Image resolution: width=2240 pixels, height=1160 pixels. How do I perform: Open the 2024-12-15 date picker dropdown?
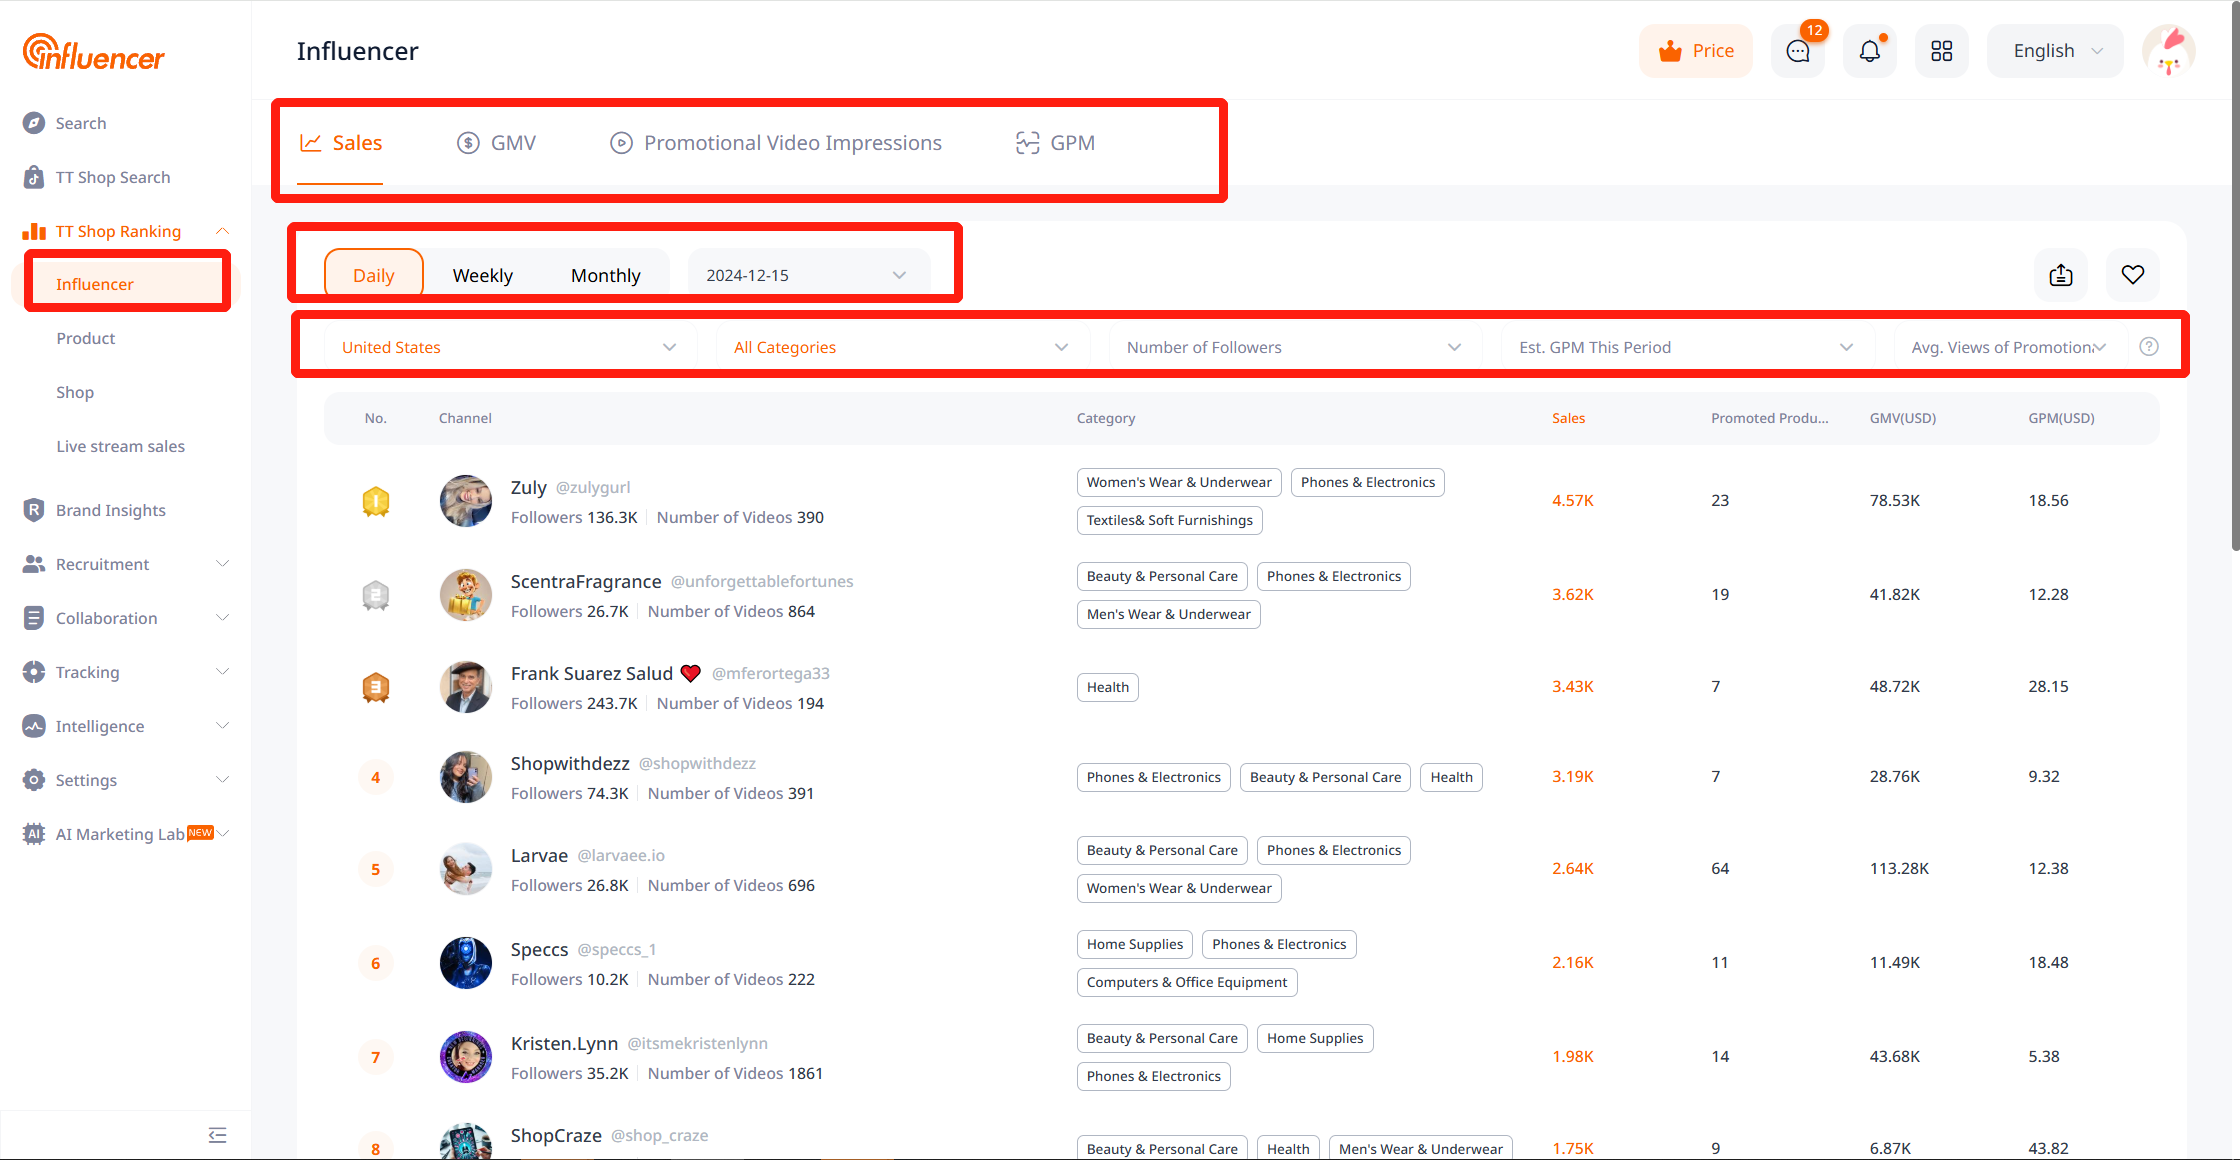coord(806,275)
